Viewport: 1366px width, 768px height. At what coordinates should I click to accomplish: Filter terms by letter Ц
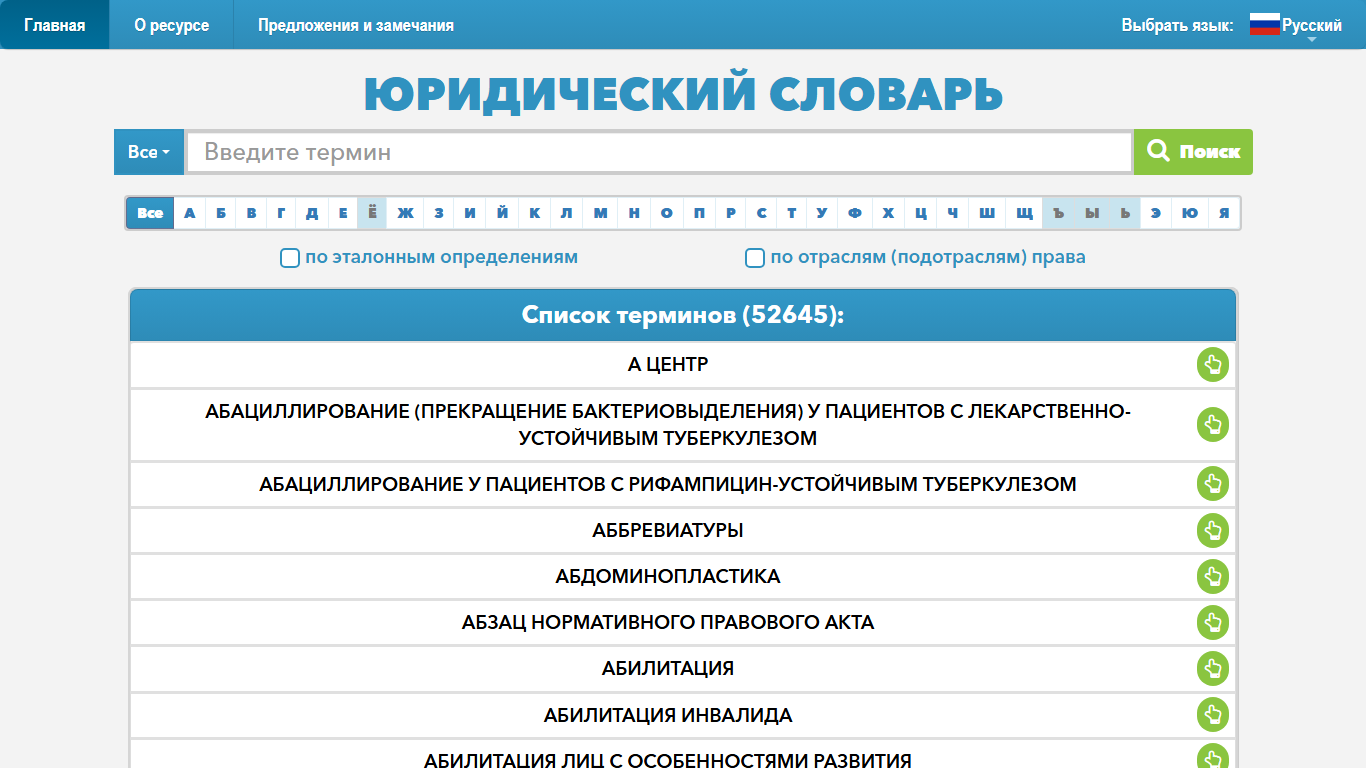click(921, 213)
